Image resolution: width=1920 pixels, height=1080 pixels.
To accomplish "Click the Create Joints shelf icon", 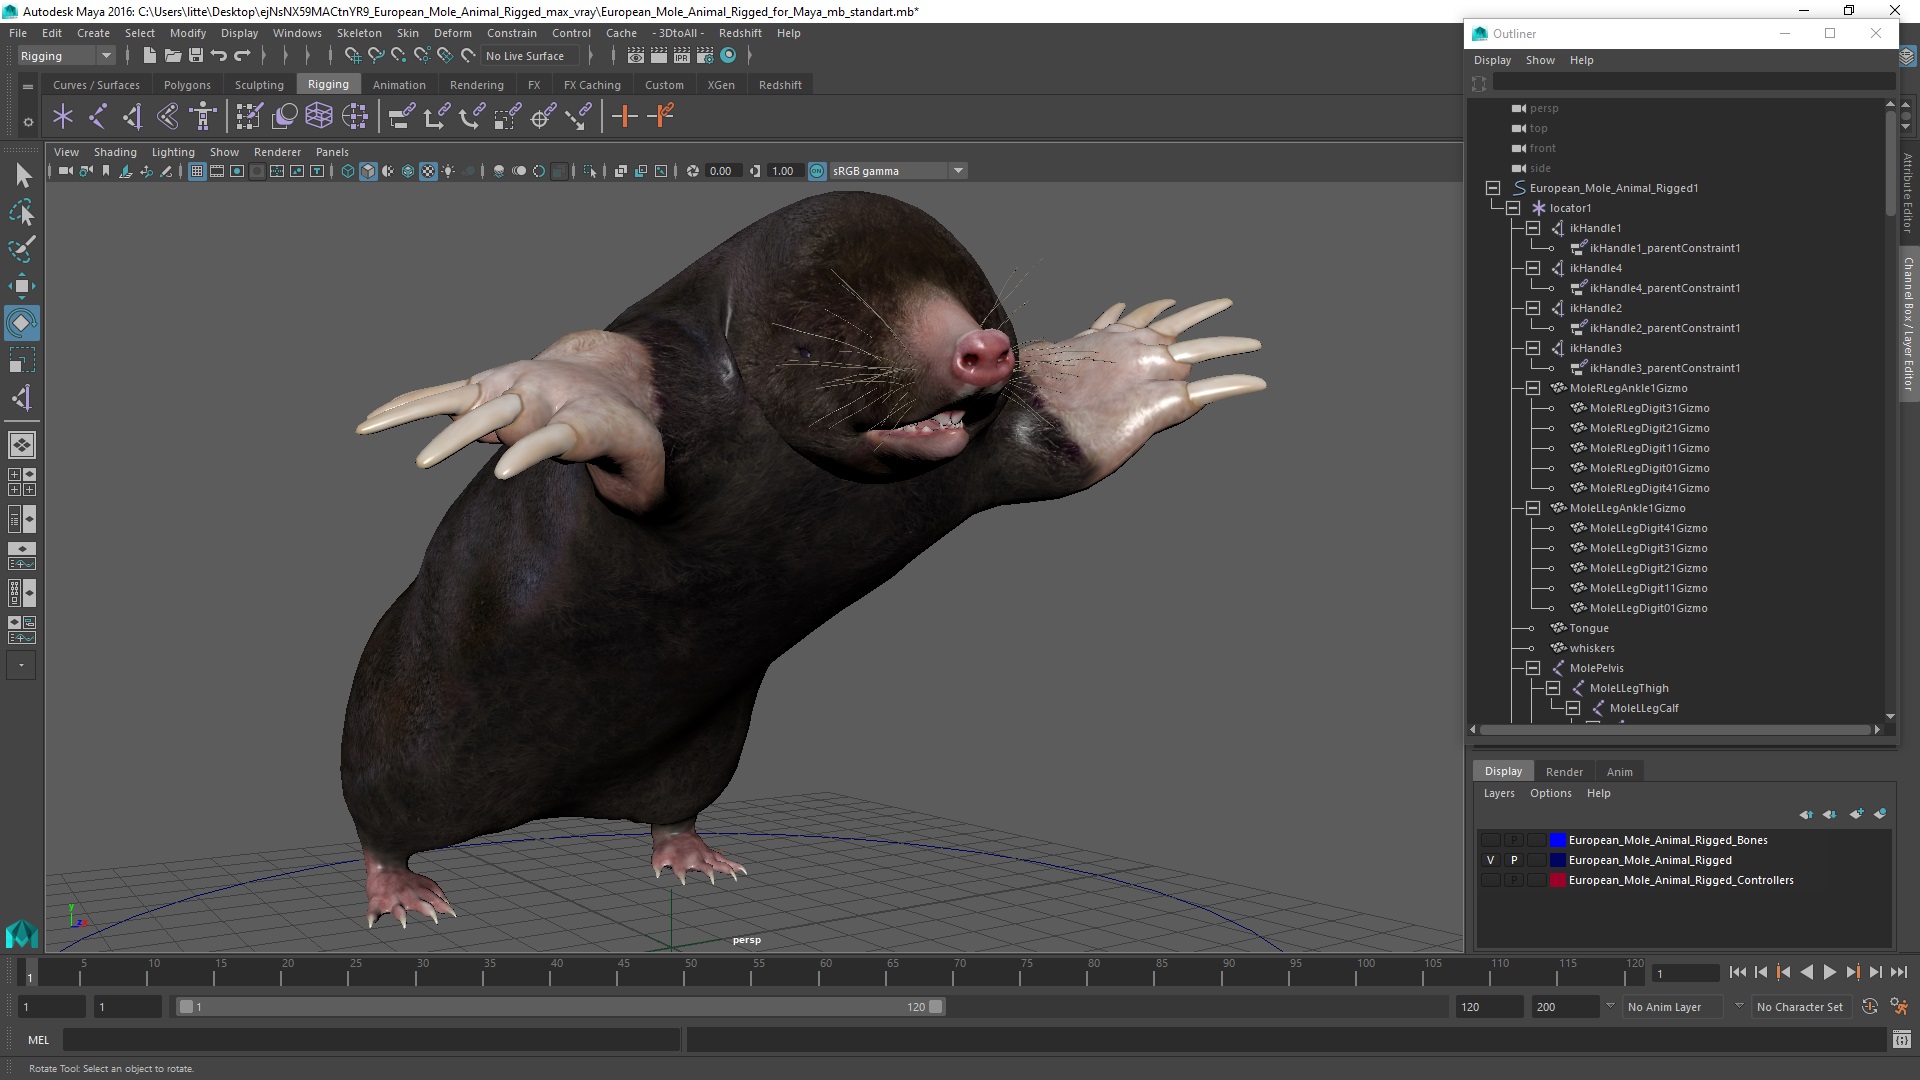I will pyautogui.click(x=98, y=117).
